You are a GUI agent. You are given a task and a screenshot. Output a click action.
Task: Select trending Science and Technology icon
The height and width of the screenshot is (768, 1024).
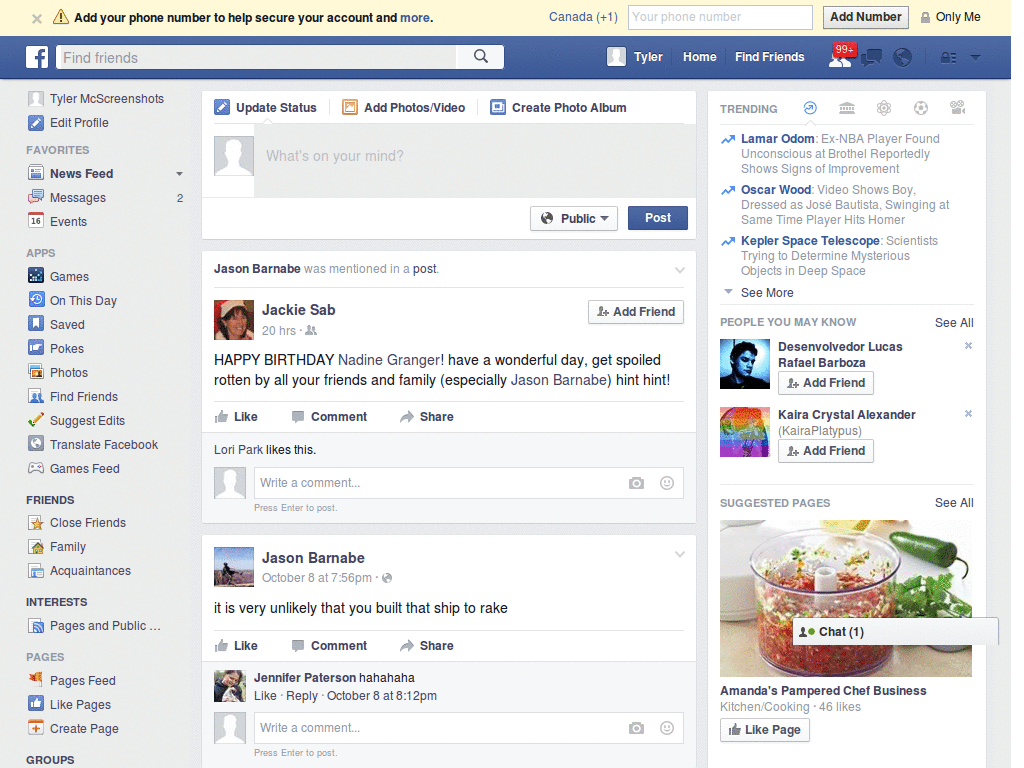tap(884, 108)
